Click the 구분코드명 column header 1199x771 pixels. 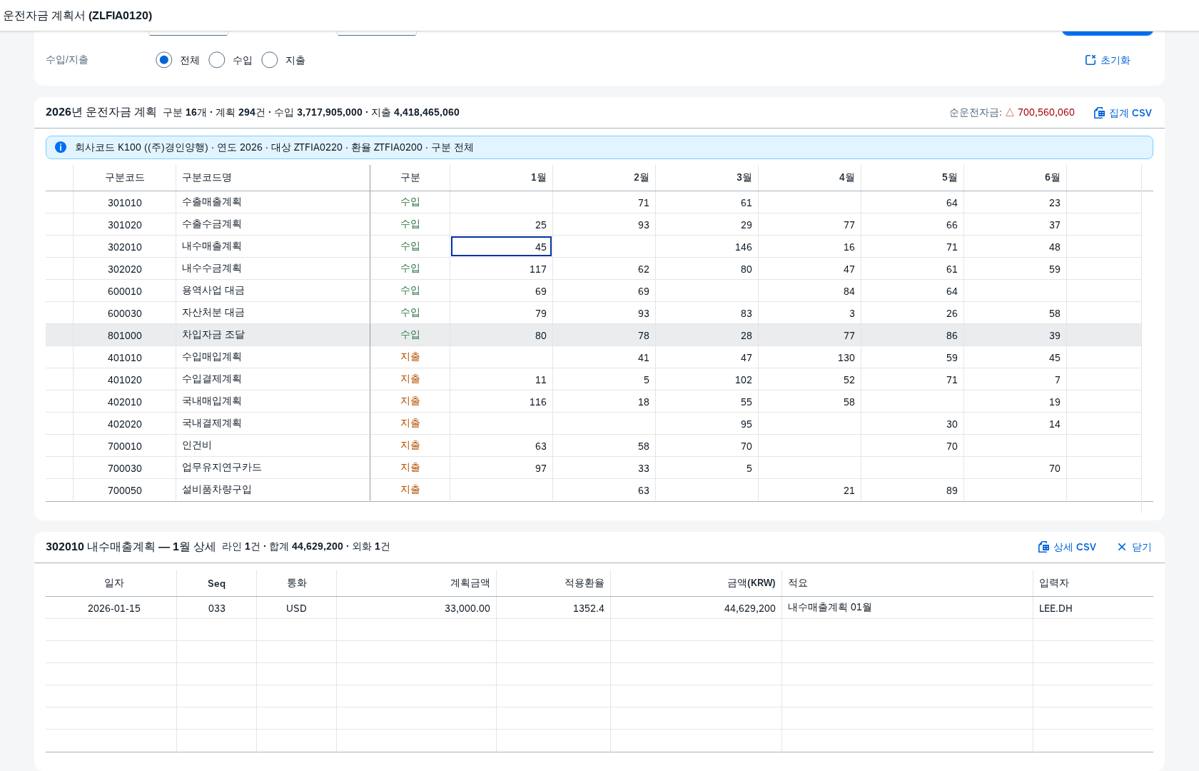click(273, 177)
